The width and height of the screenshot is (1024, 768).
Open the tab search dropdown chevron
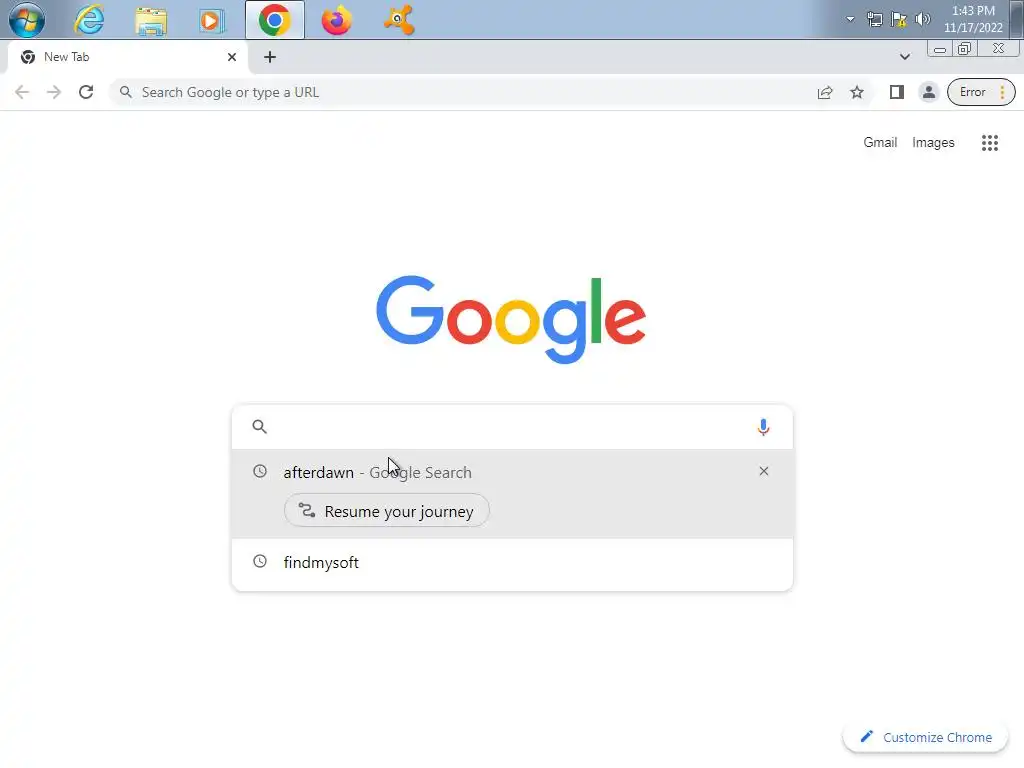[904, 57]
